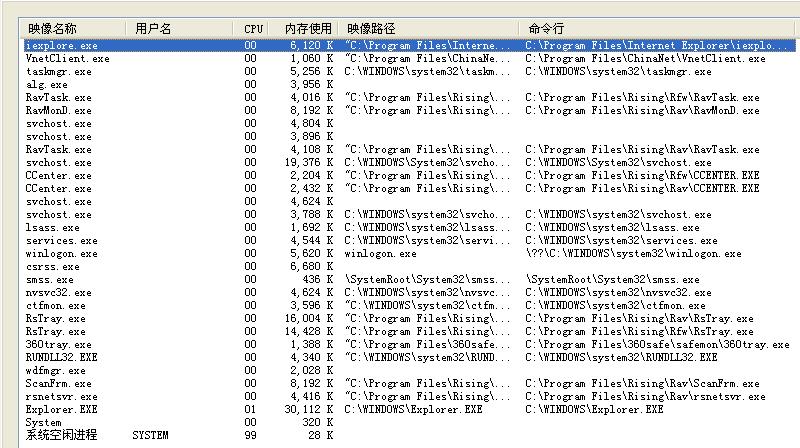The height and width of the screenshot is (448, 800).
Task: Select the RUNDLL32.EXE process
Action: [x=61, y=358]
